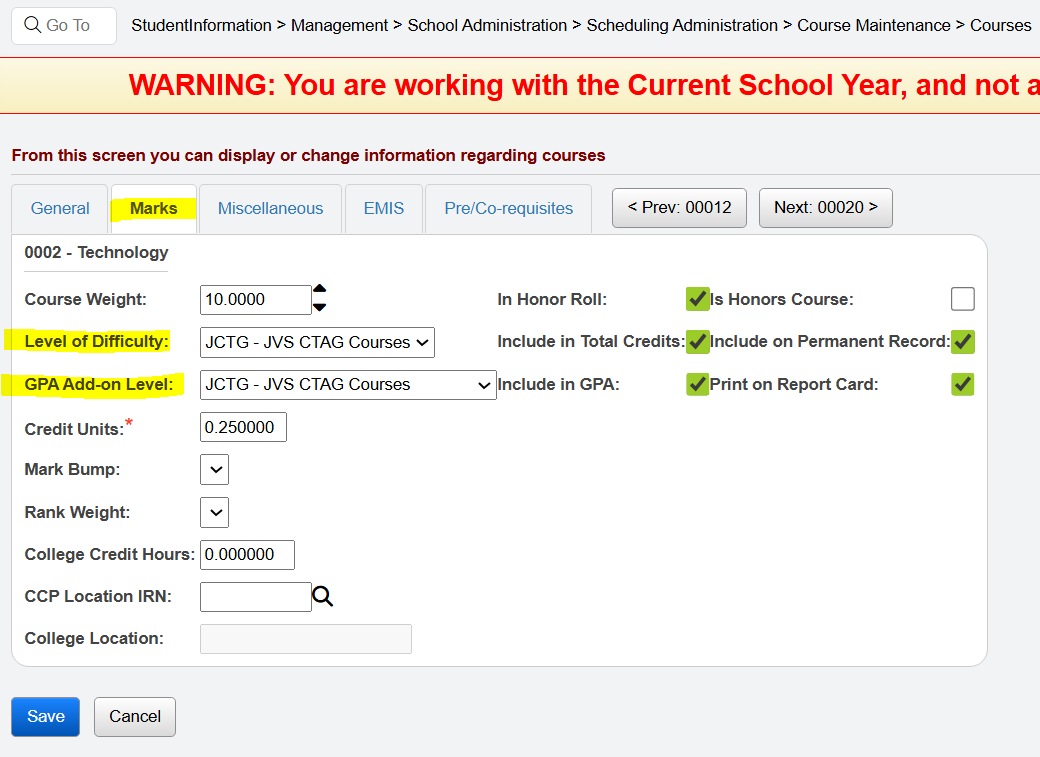1040x757 pixels.
Task: Expand the GPA Add-on Level dropdown
Action: coord(348,384)
